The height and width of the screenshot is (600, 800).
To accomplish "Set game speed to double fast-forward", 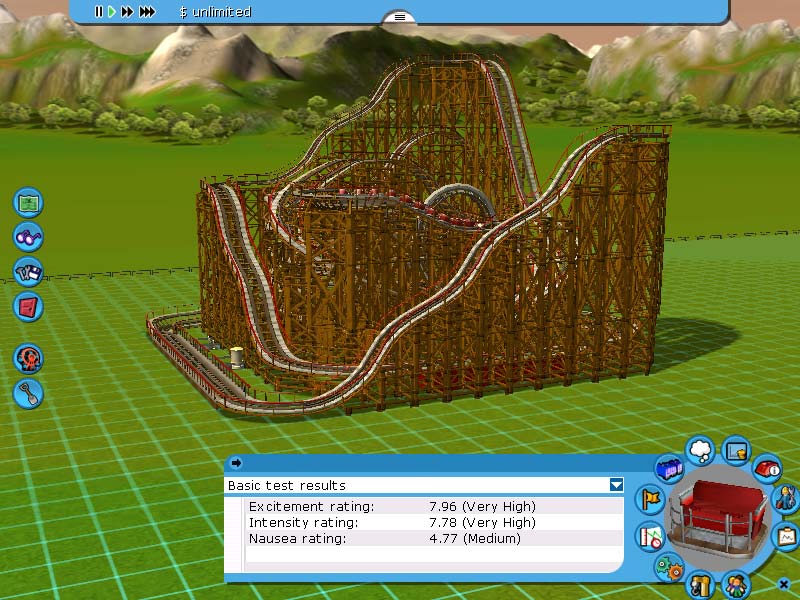I will point(127,12).
